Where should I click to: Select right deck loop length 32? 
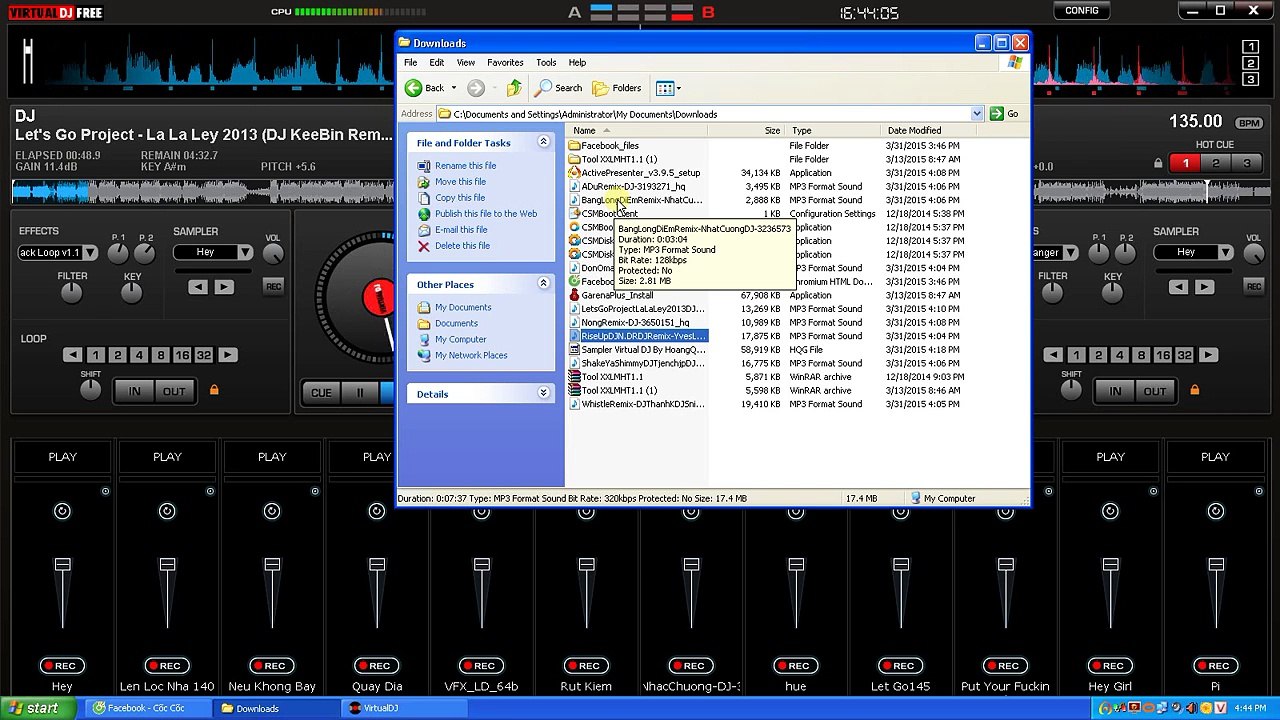pos(1184,355)
